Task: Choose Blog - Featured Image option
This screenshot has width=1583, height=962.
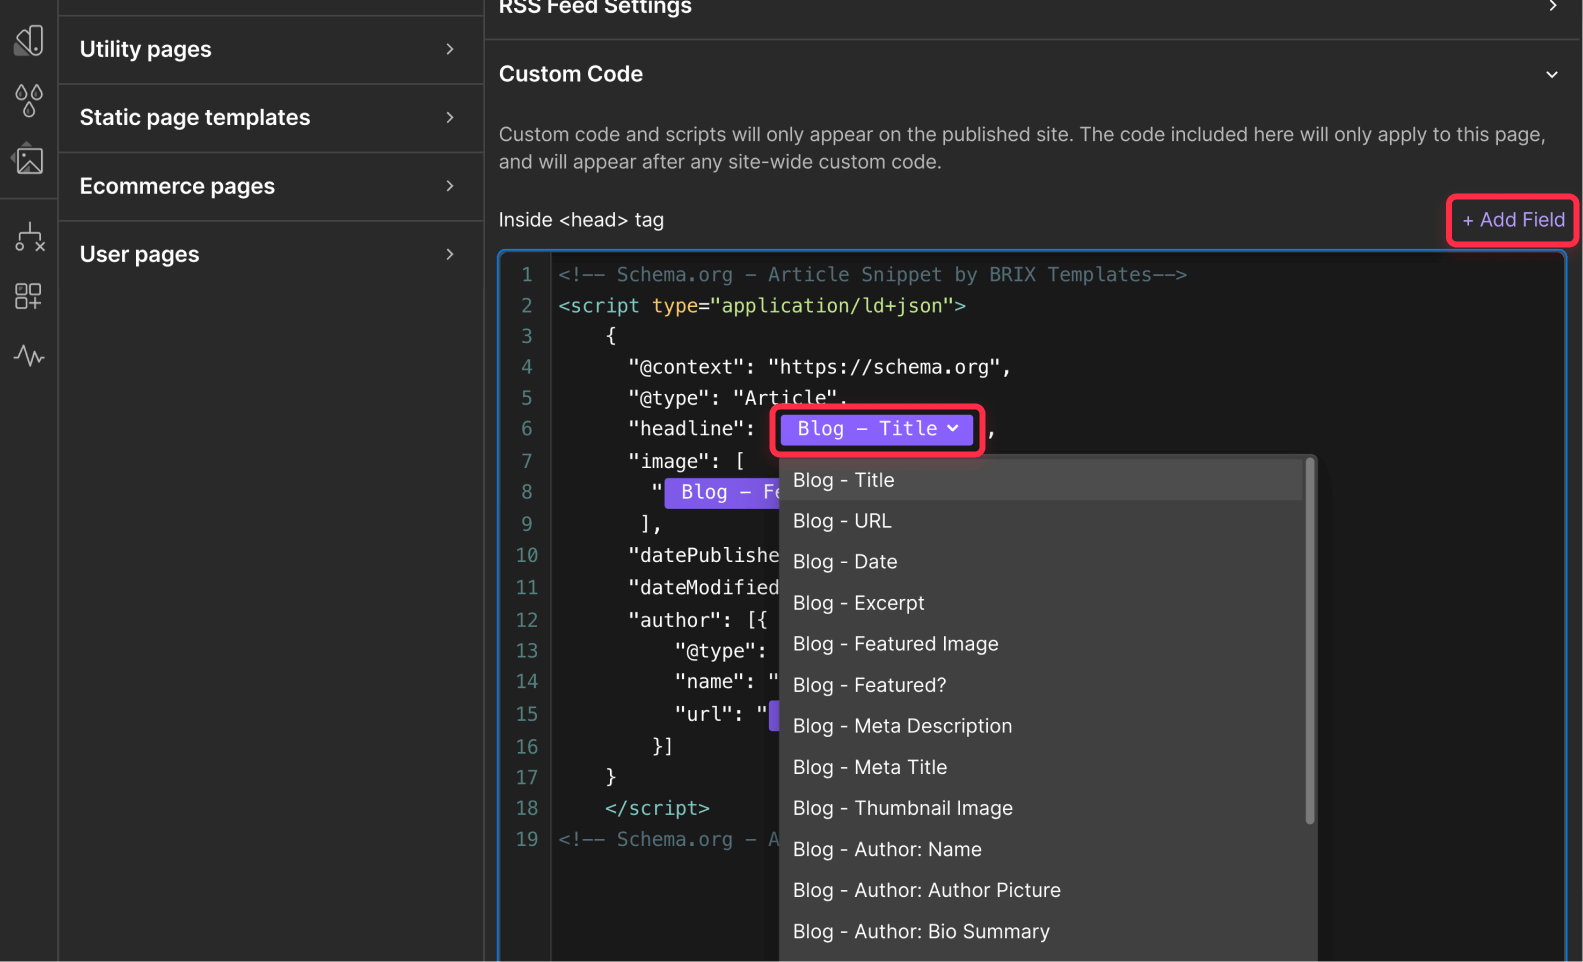Action: coord(1041,644)
